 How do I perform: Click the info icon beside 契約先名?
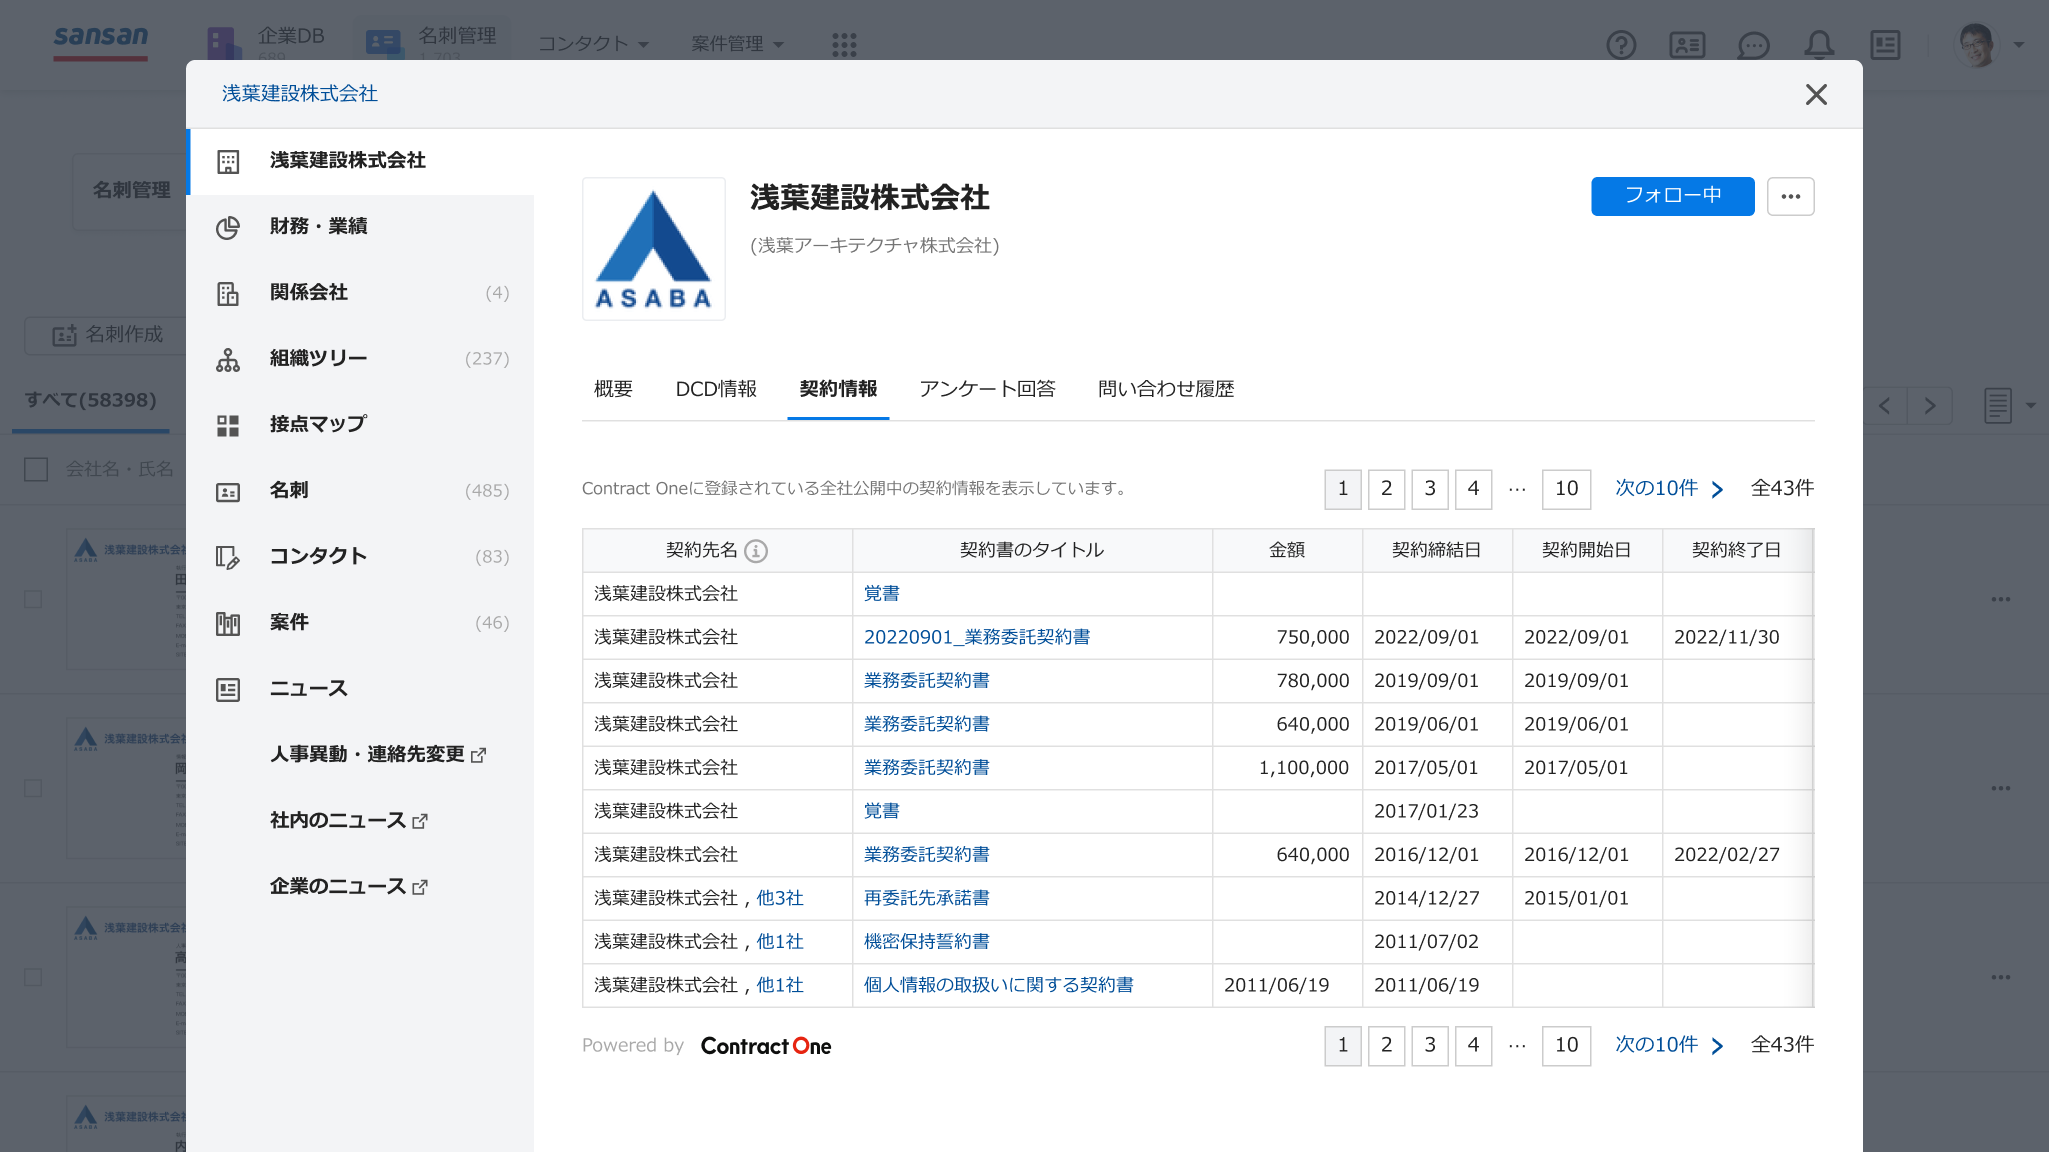pyautogui.click(x=757, y=550)
